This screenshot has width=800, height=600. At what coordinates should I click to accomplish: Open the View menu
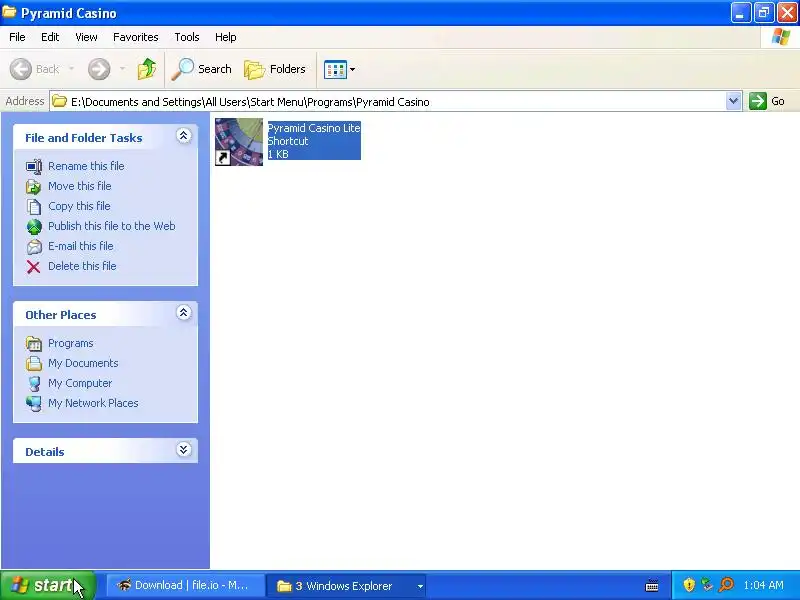[86, 37]
